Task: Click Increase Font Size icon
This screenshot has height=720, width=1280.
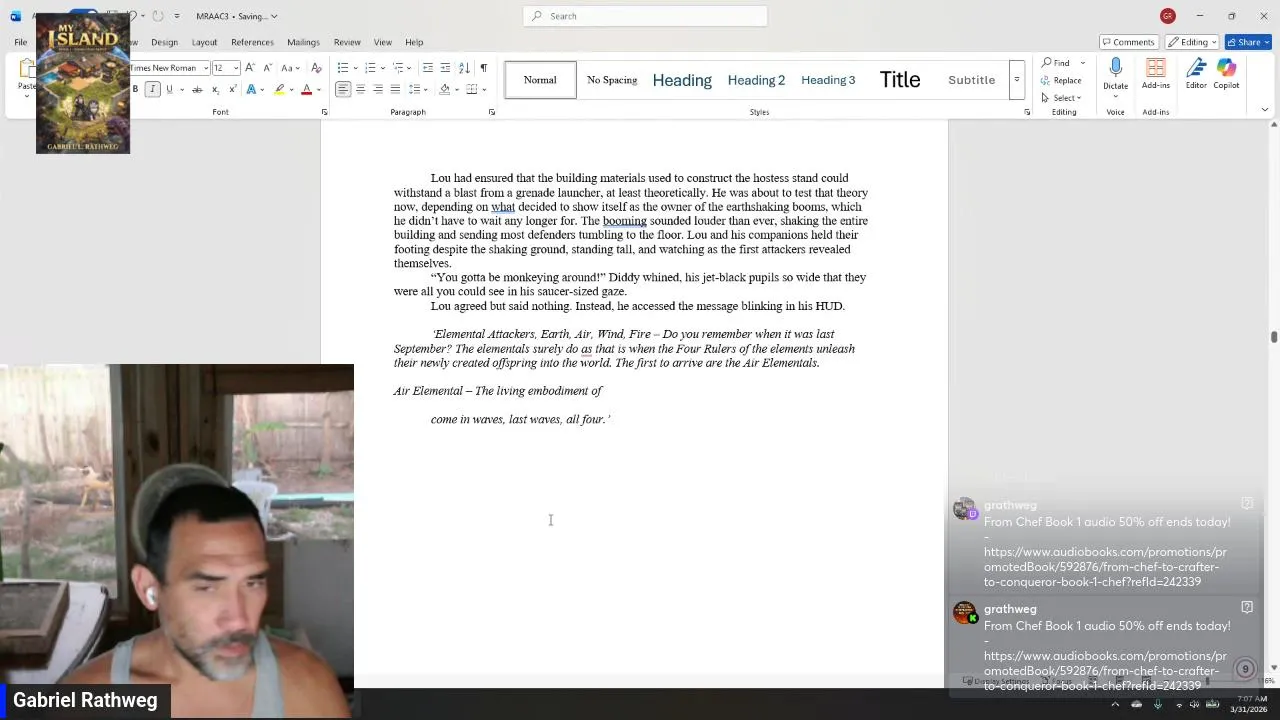Action: point(250,68)
